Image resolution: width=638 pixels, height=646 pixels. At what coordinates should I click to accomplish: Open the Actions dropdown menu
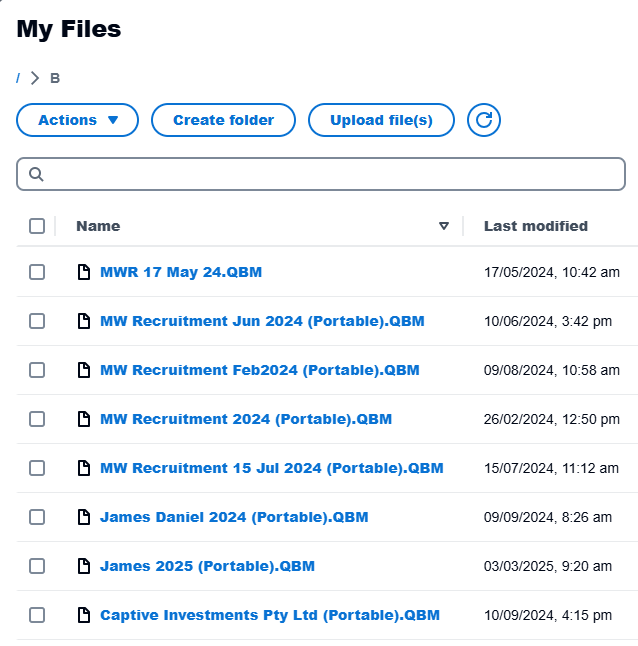pyautogui.click(x=77, y=120)
